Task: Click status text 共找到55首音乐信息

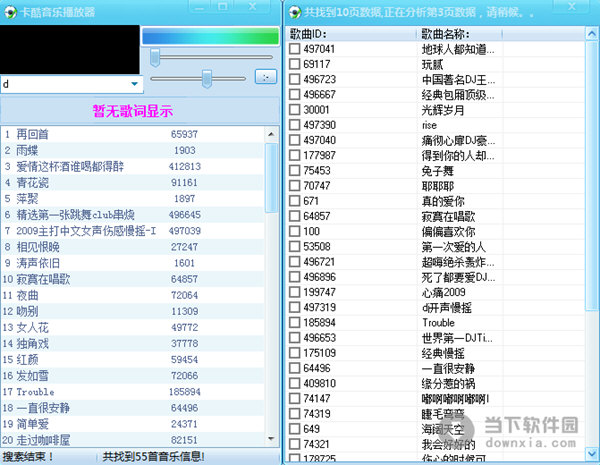Action: coord(154,456)
